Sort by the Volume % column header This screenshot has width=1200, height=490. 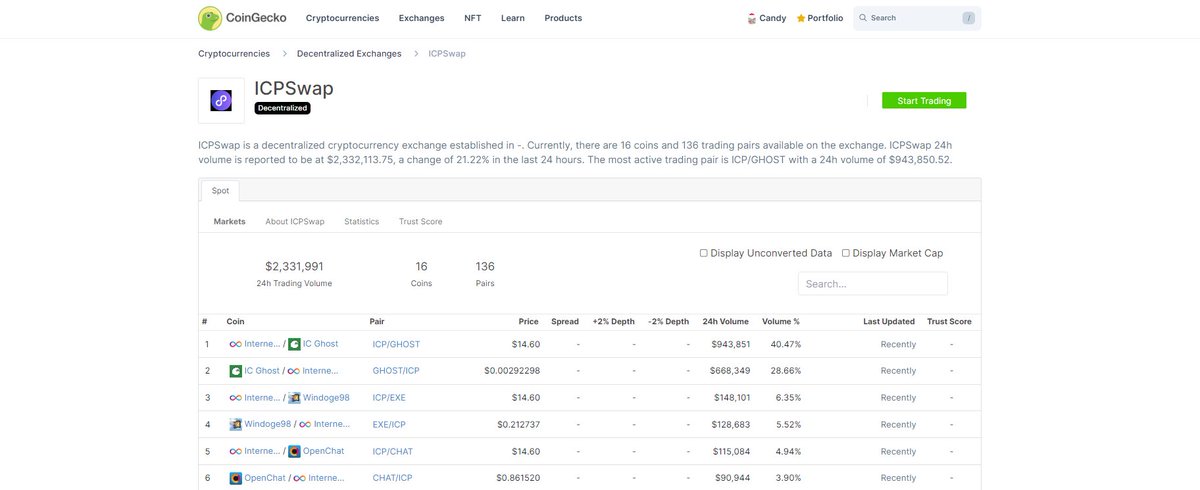pyautogui.click(x=781, y=322)
